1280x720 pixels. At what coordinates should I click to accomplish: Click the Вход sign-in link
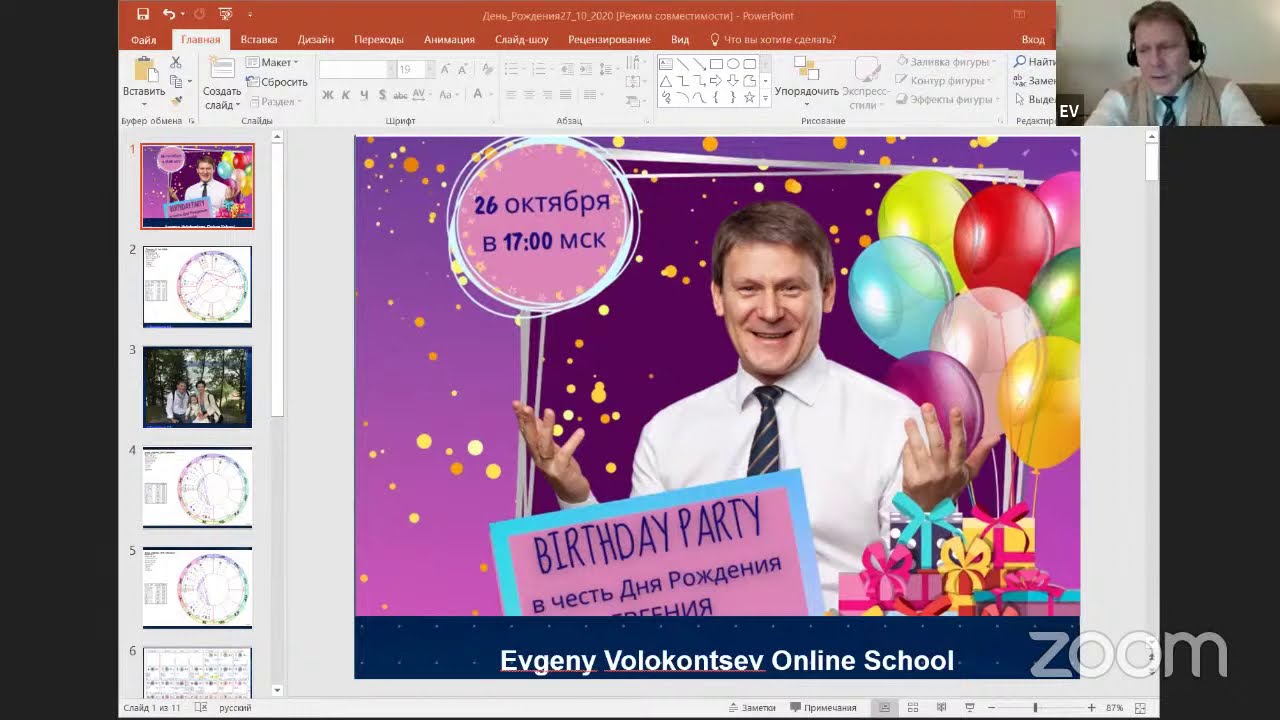(1033, 40)
